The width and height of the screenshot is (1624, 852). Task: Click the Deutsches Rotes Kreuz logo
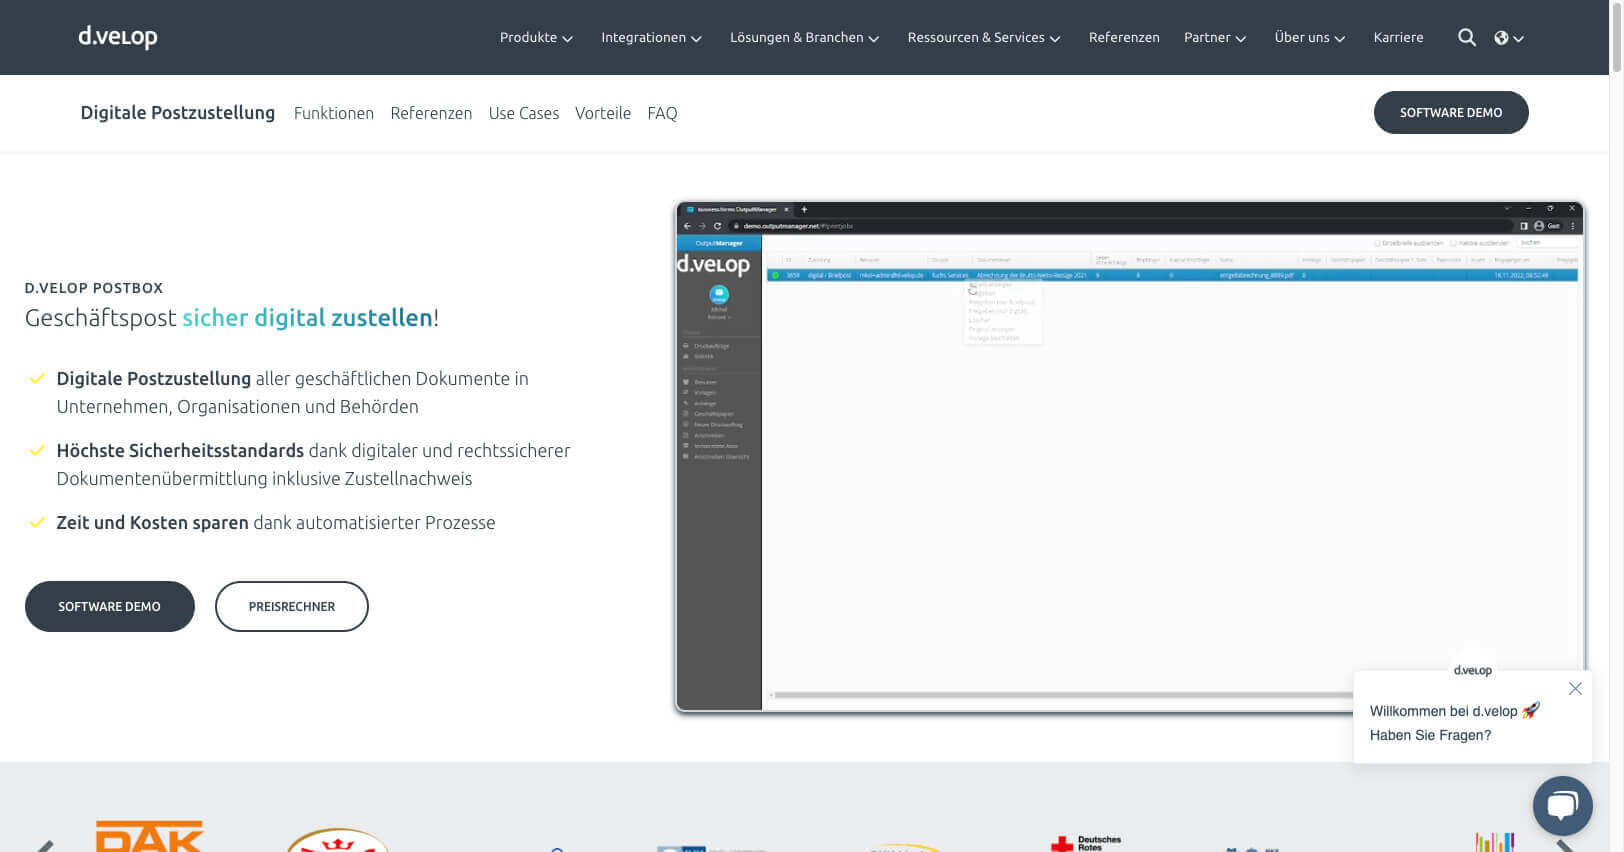[x=1086, y=844]
